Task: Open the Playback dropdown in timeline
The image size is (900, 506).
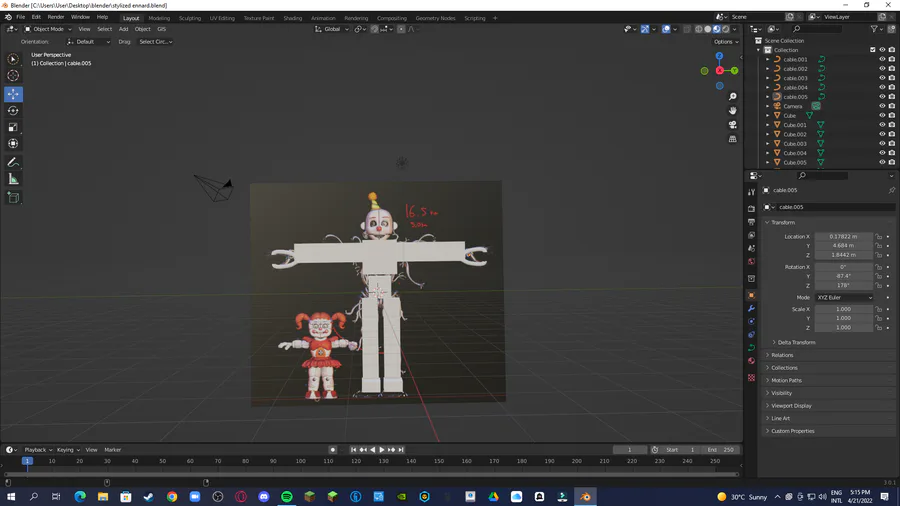Action: click(x=37, y=450)
